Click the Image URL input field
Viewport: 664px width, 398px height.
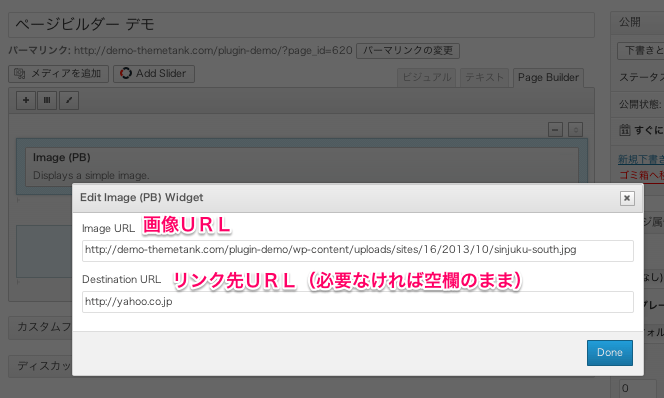(x=358, y=250)
